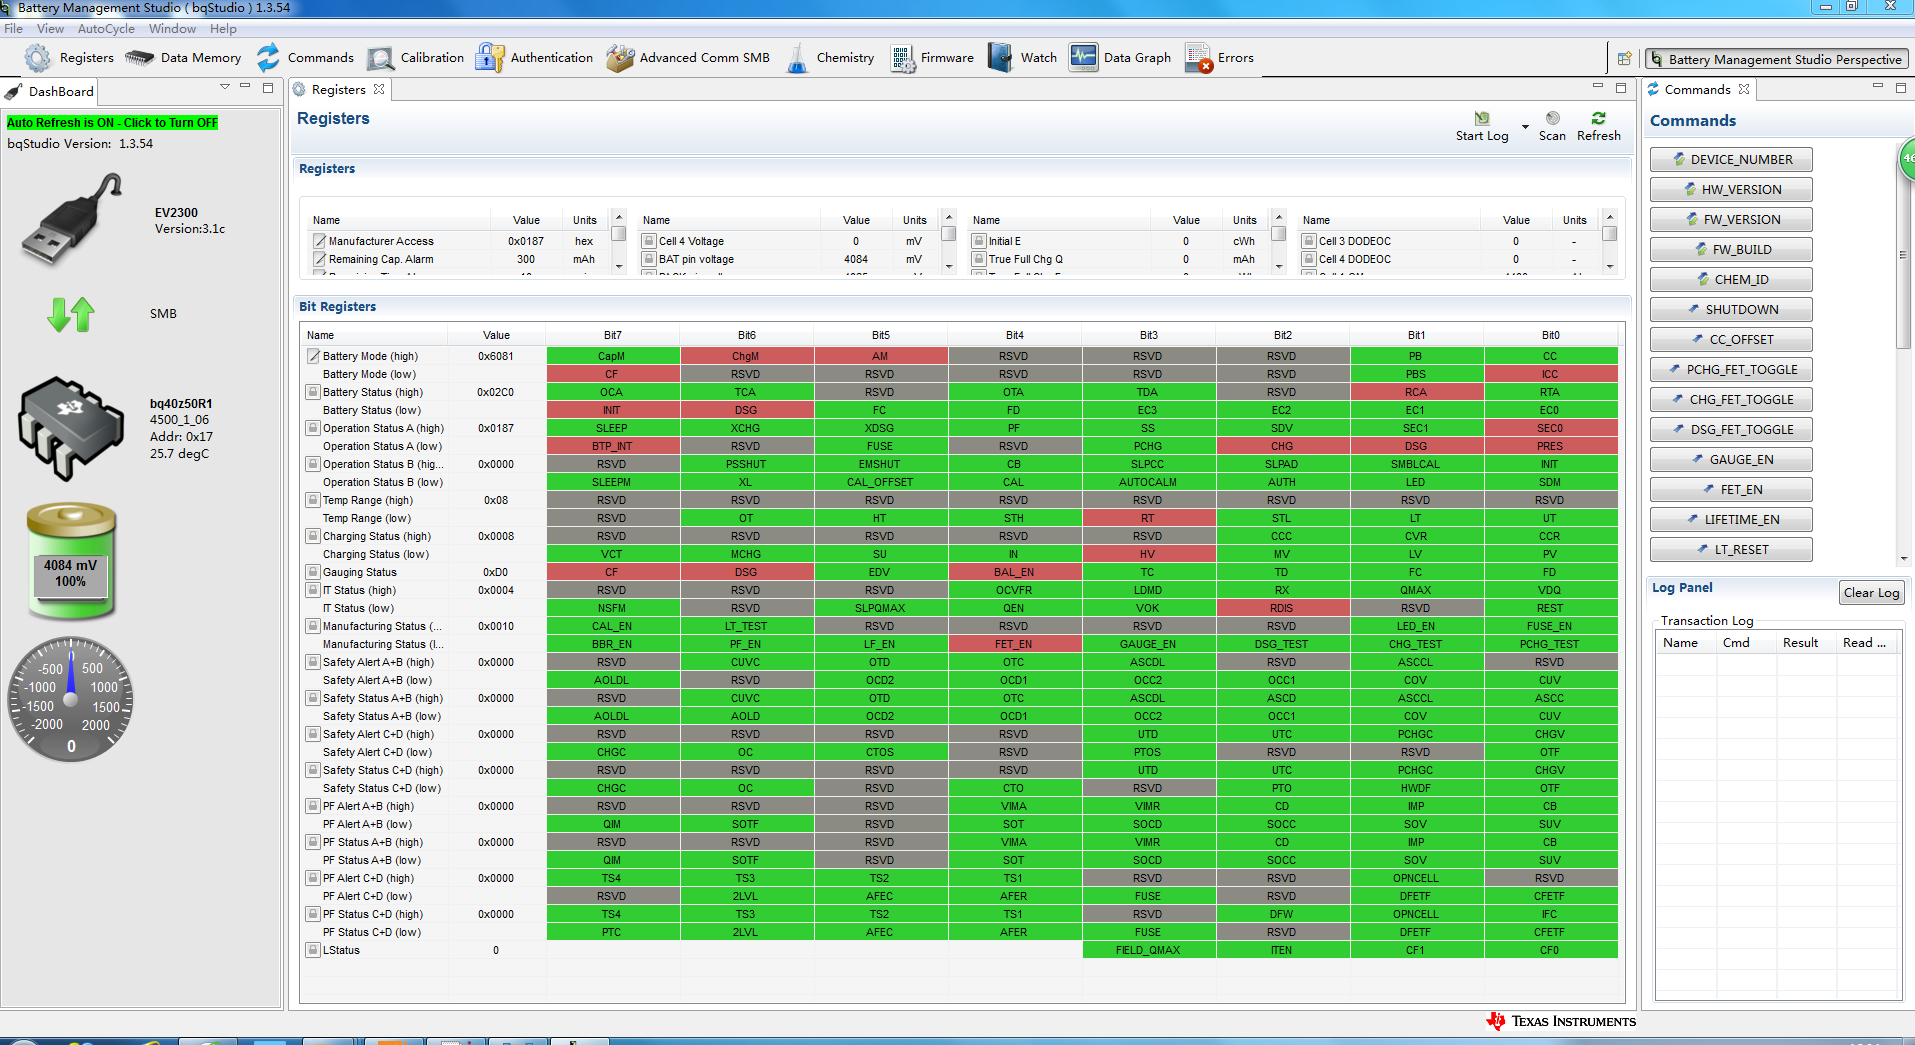Open the File menu
Viewport: 1915px width, 1045px height.
(x=14, y=29)
